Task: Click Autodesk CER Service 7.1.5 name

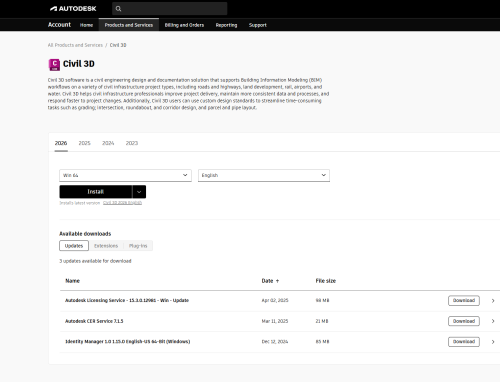Action: point(94,321)
